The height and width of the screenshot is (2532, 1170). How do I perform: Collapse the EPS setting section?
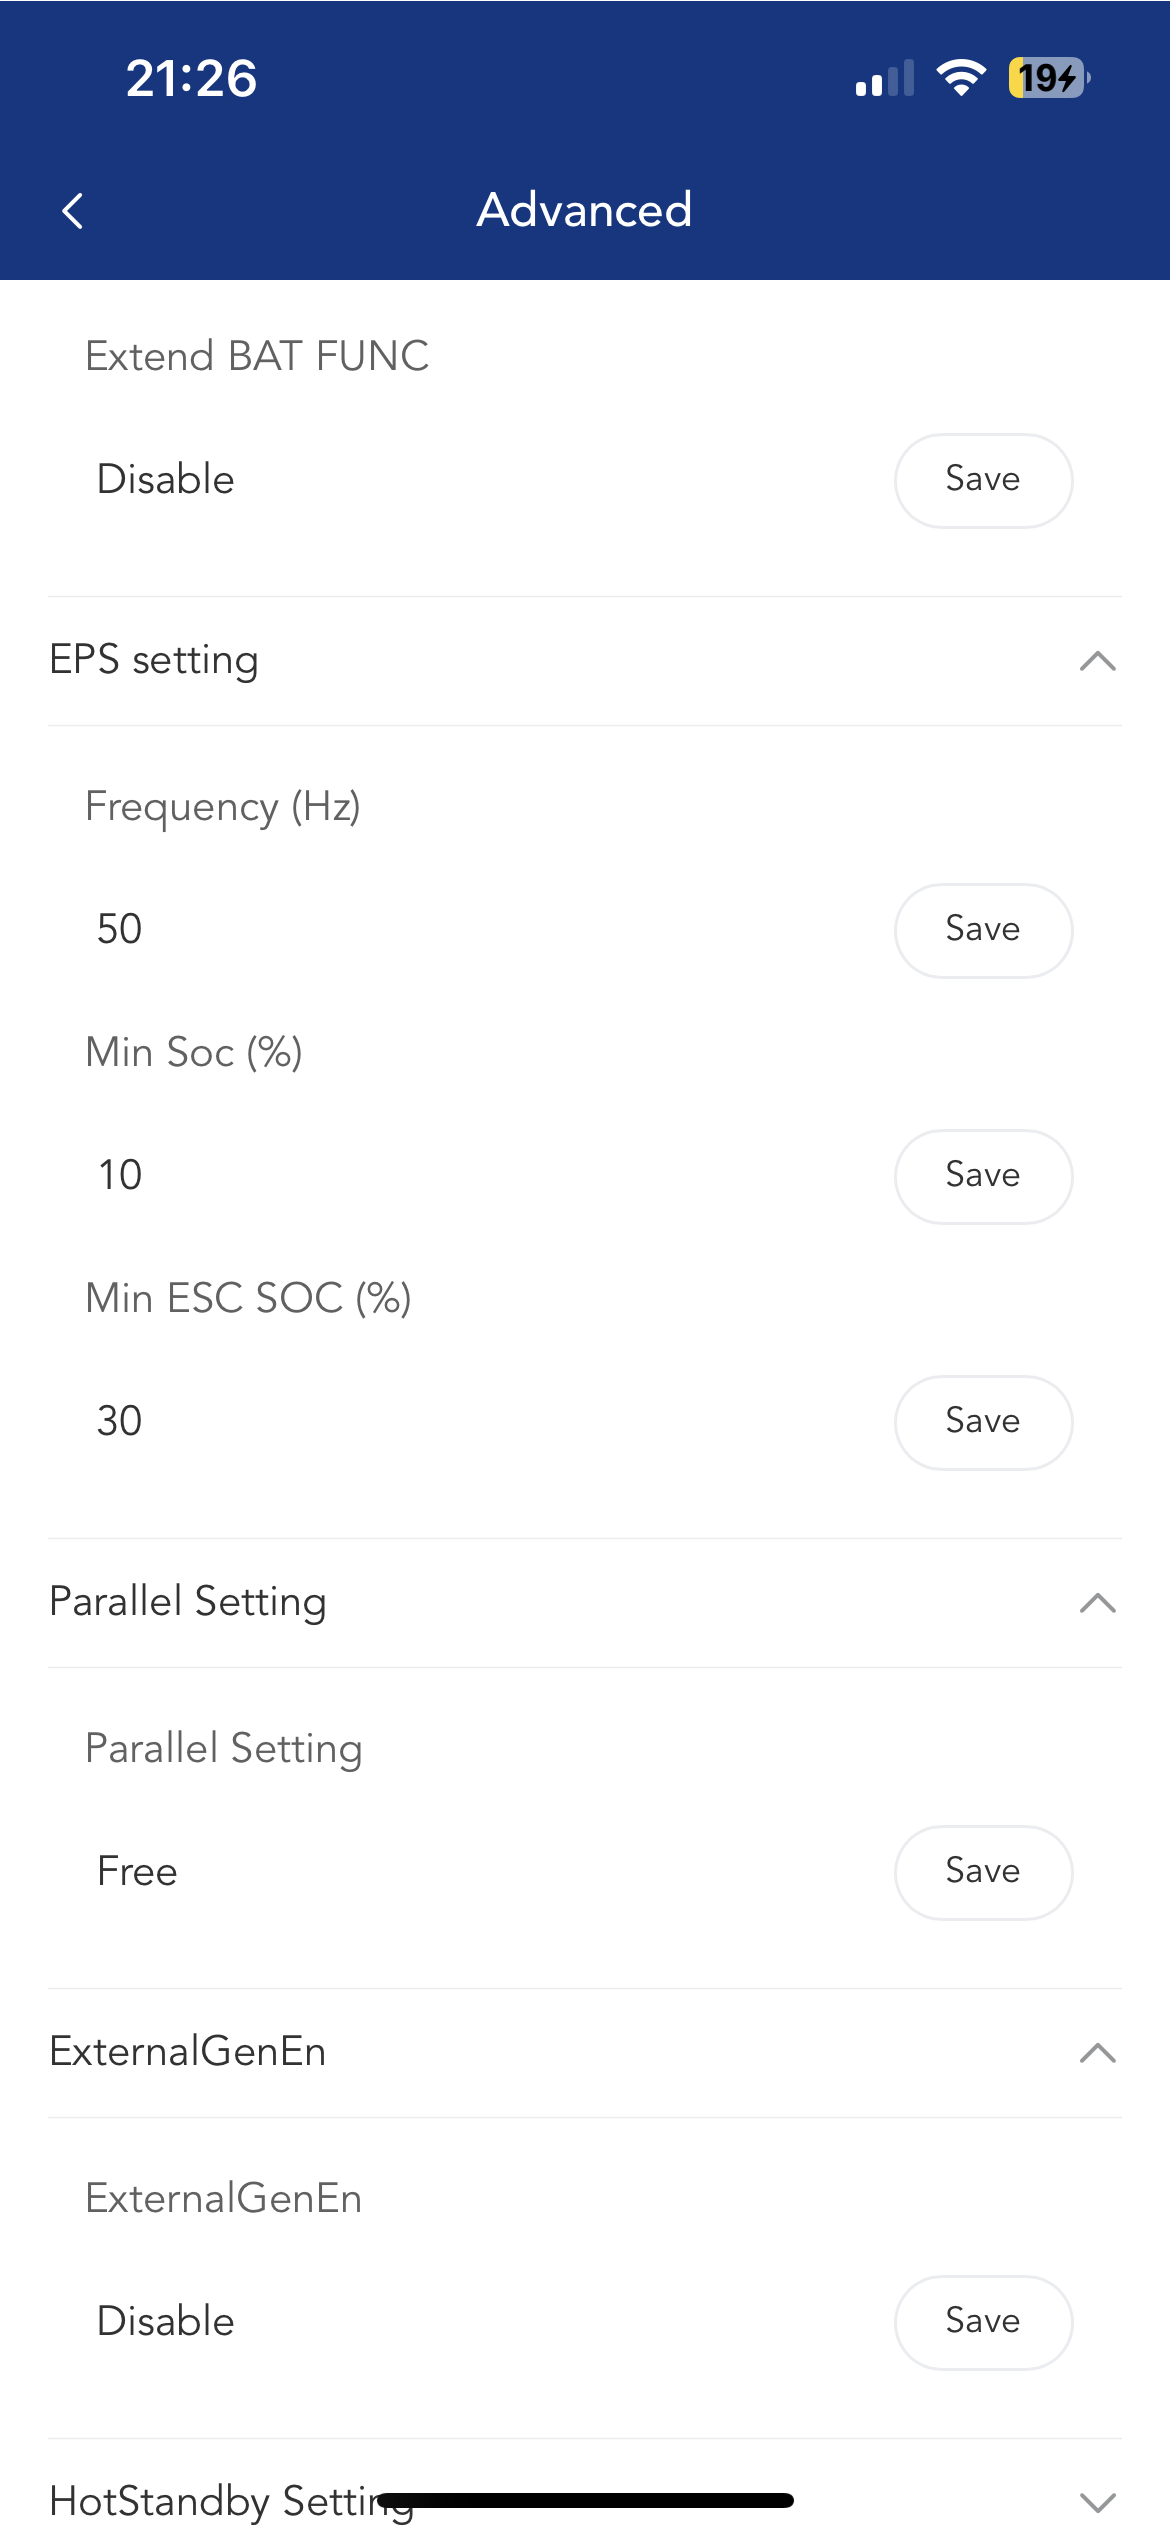(1097, 661)
